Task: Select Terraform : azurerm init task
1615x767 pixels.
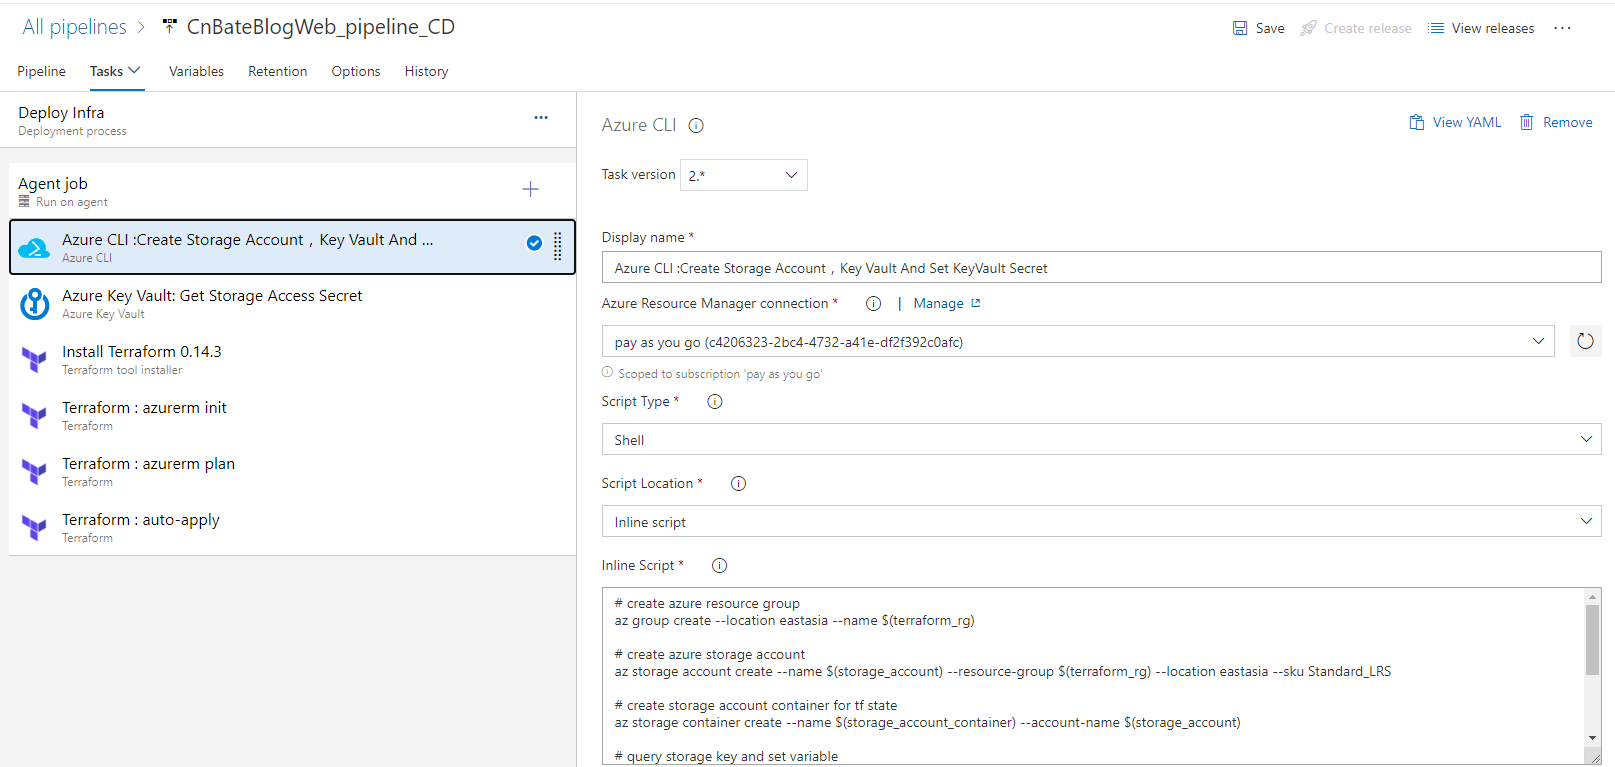Action: [292, 415]
